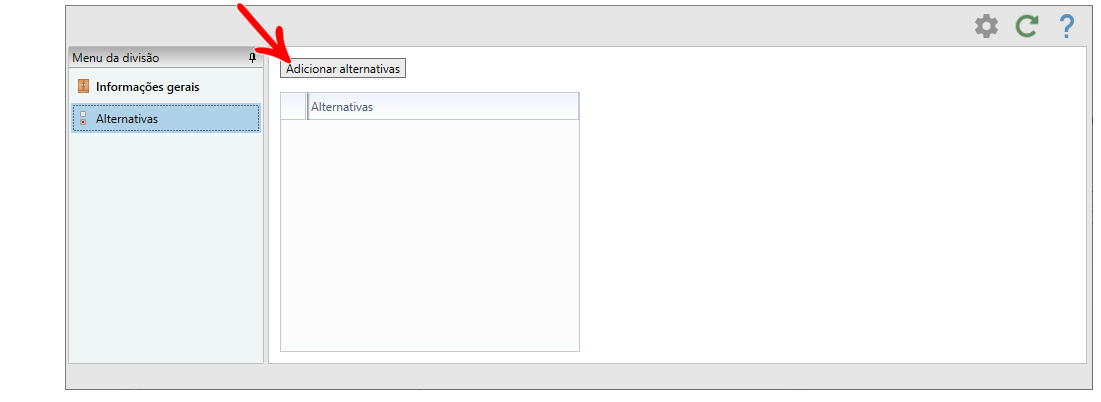Click the gray status bar at the bottom

pos(577,376)
